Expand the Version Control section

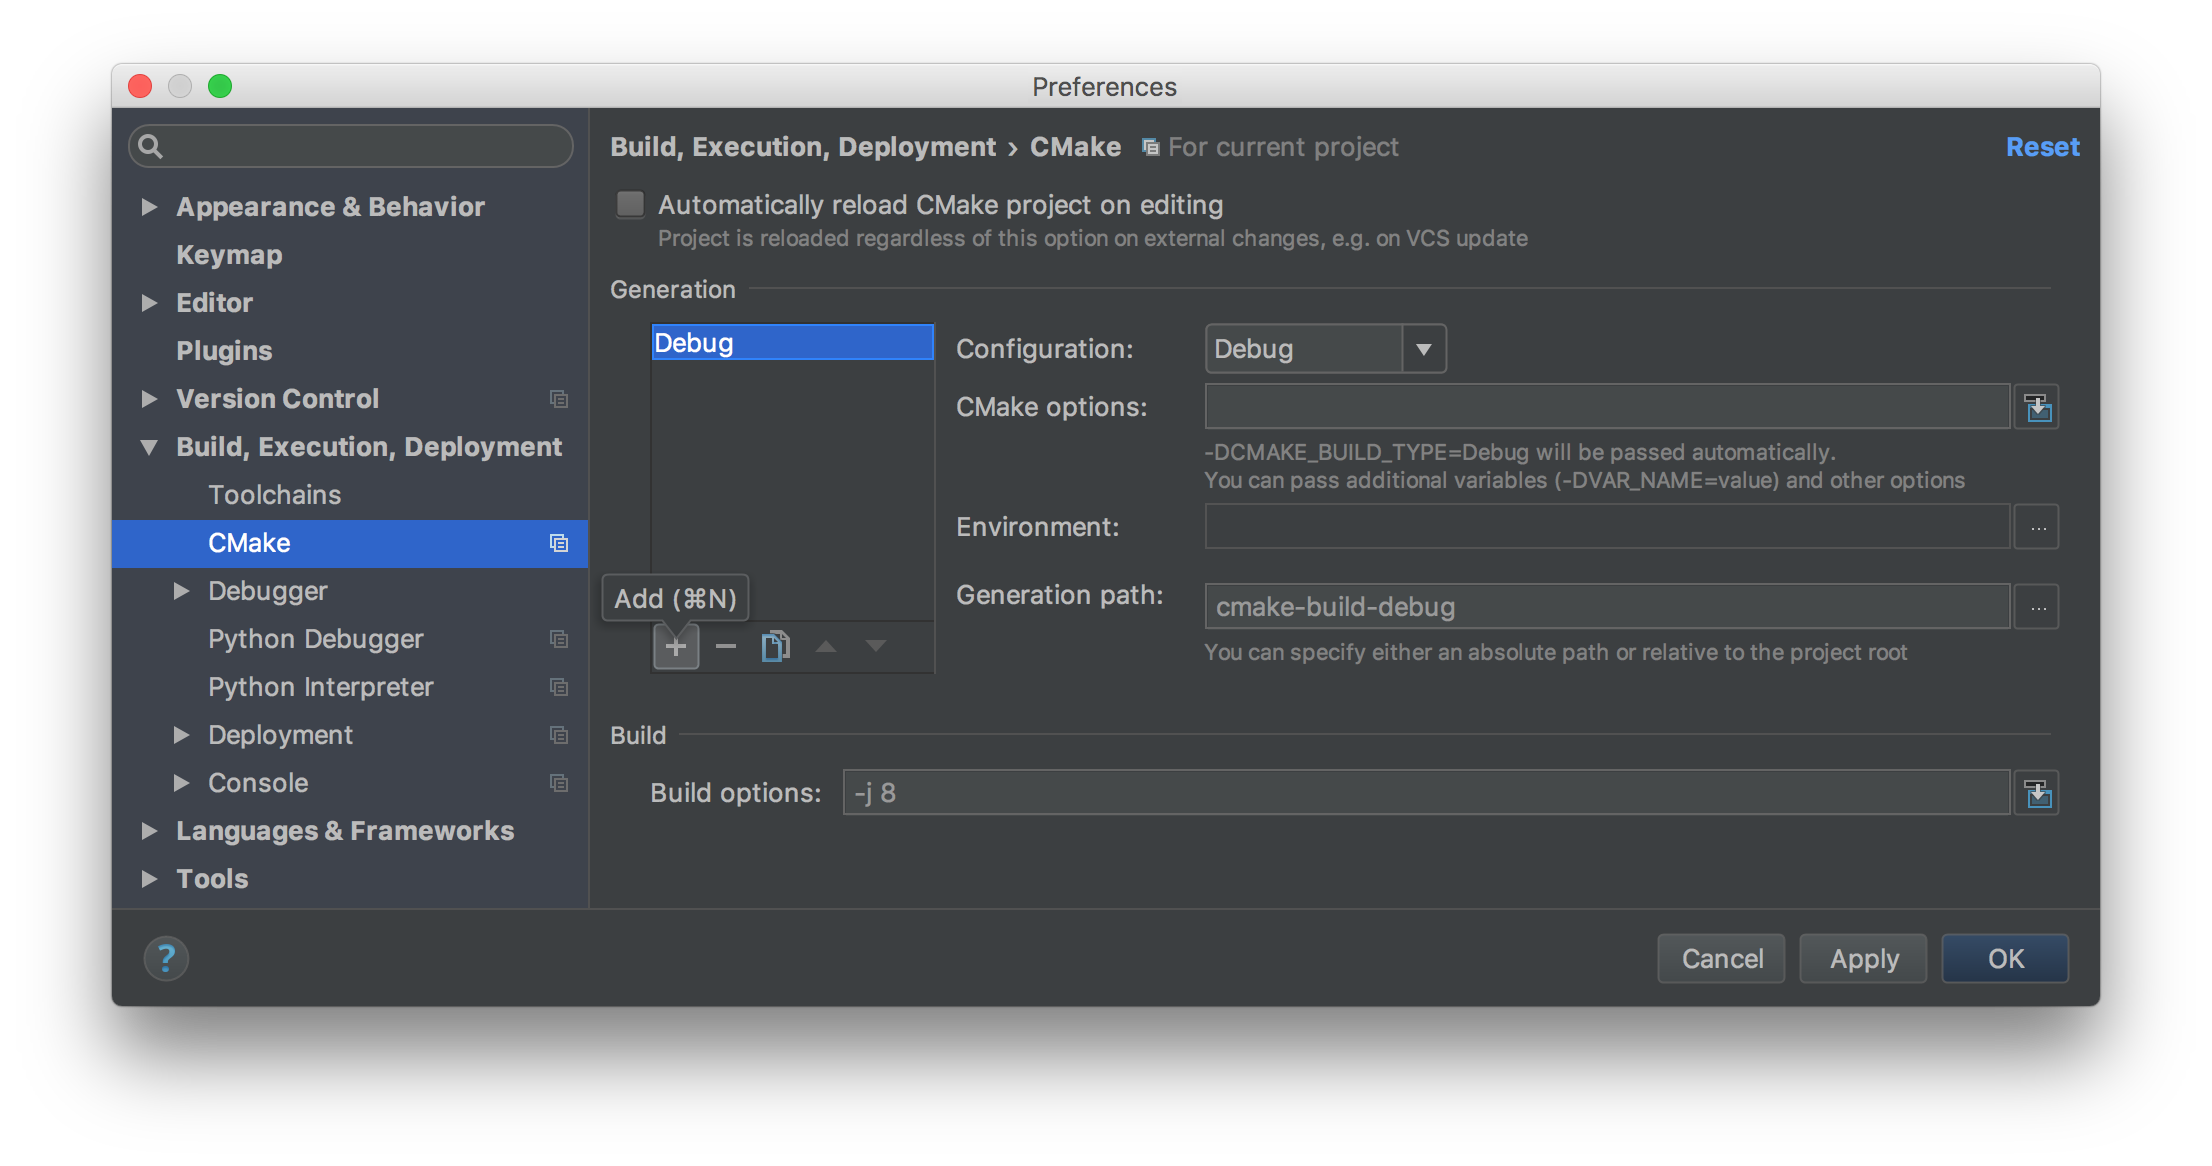[x=149, y=399]
